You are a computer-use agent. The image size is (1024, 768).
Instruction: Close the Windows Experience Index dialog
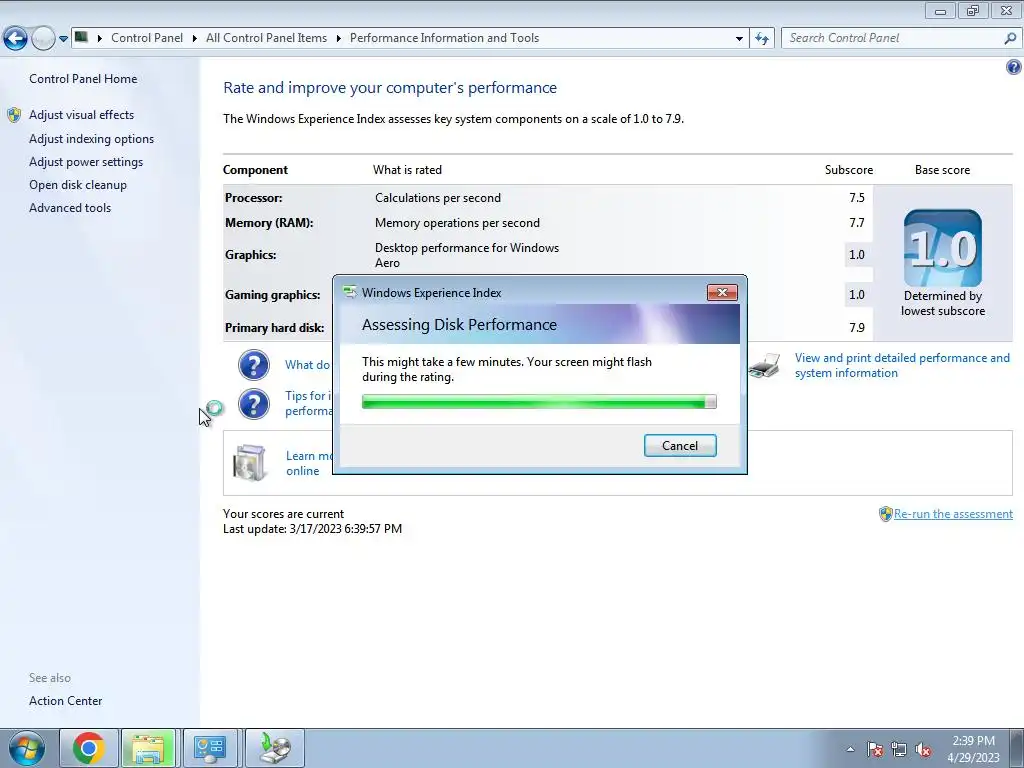click(x=722, y=292)
